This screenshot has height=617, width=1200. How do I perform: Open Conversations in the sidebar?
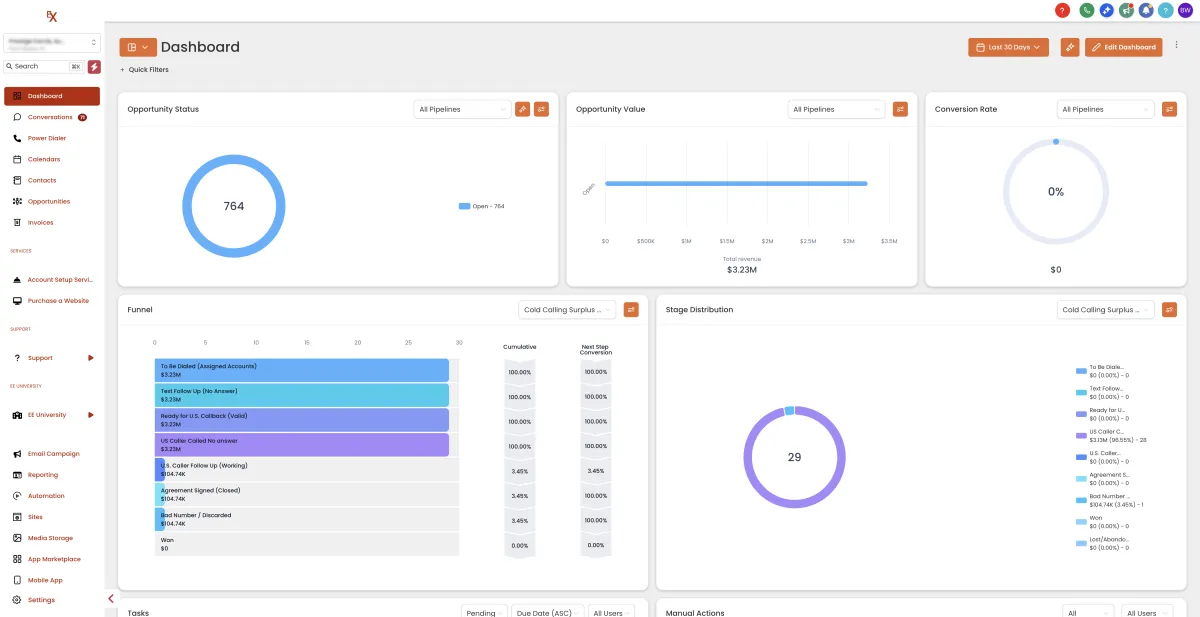point(52,117)
